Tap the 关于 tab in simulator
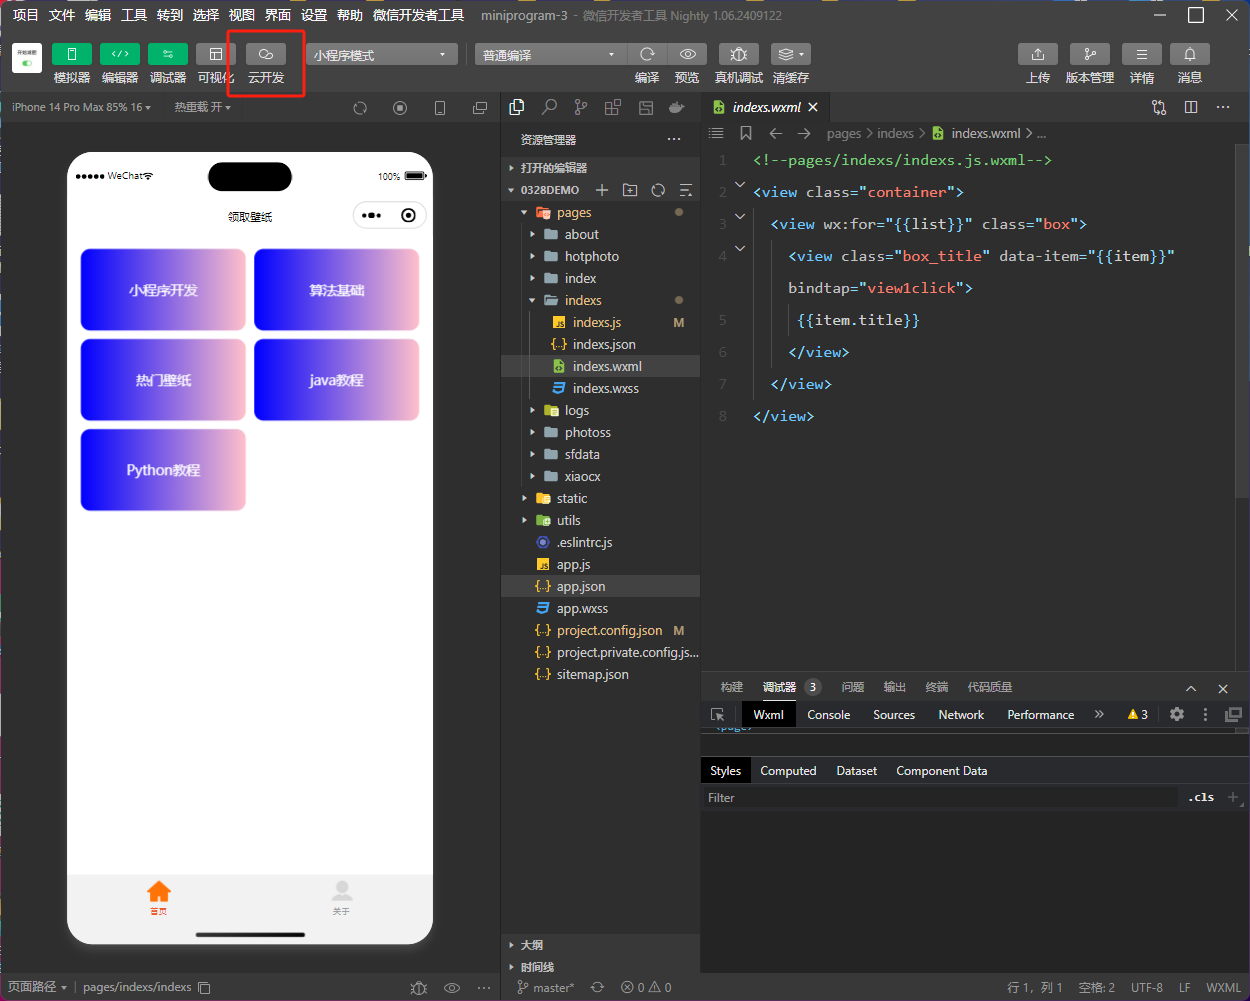This screenshot has width=1250, height=1001. [341, 897]
